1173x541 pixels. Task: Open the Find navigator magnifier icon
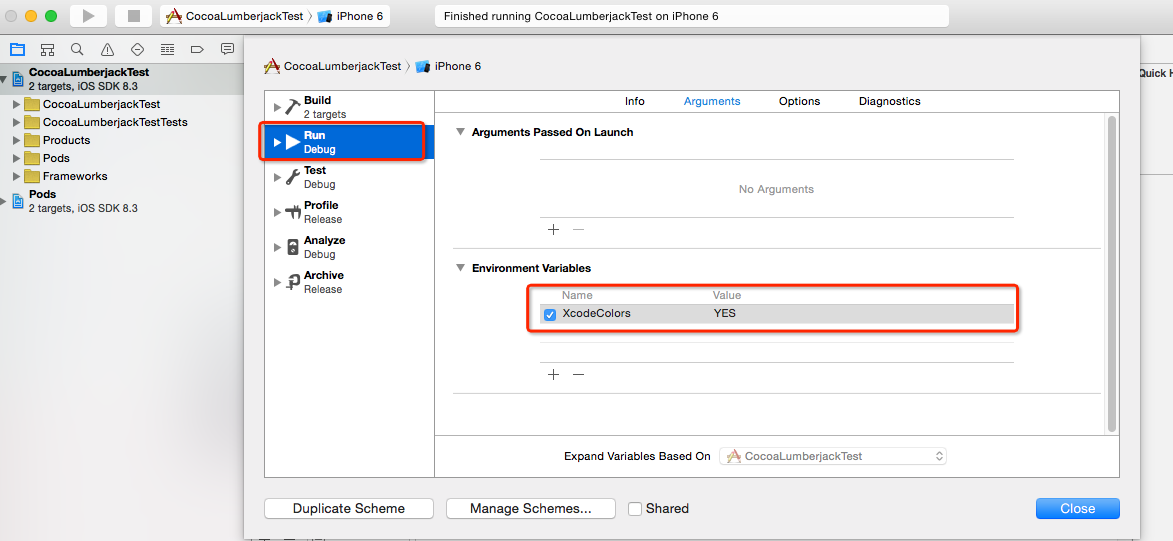tap(77, 49)
